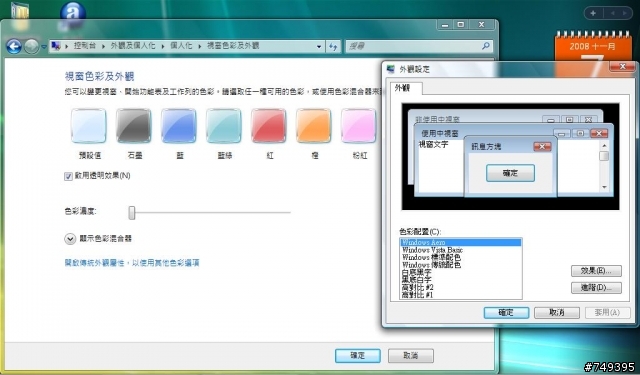Viewport: 640px width, 375px height.
Task: Click the magnifier search icon
Action: pos(485,46)
